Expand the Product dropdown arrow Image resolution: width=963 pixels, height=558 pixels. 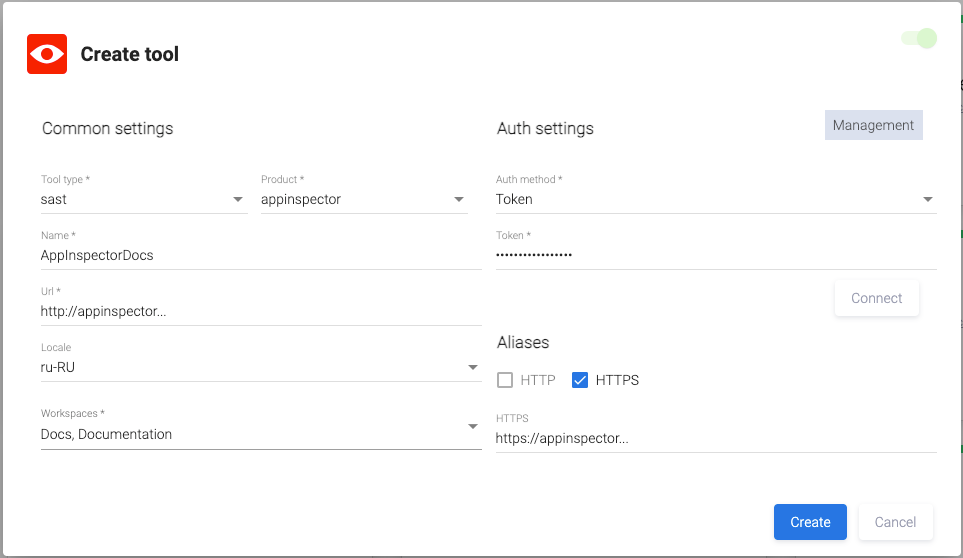click(x=459, y=199)
